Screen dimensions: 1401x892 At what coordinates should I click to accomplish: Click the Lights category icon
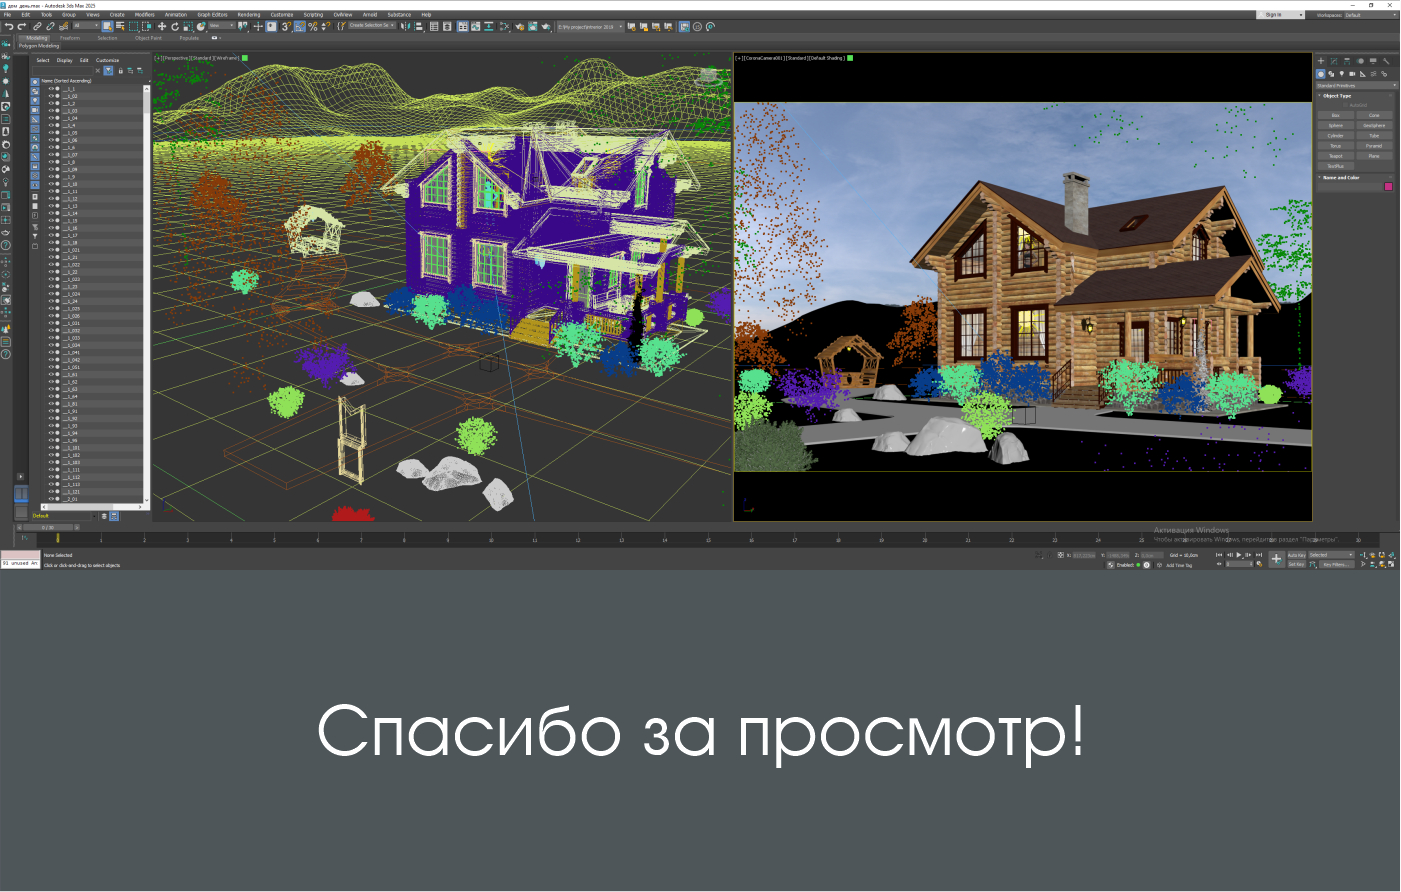pyautogui.click(x=1343, y=74)
